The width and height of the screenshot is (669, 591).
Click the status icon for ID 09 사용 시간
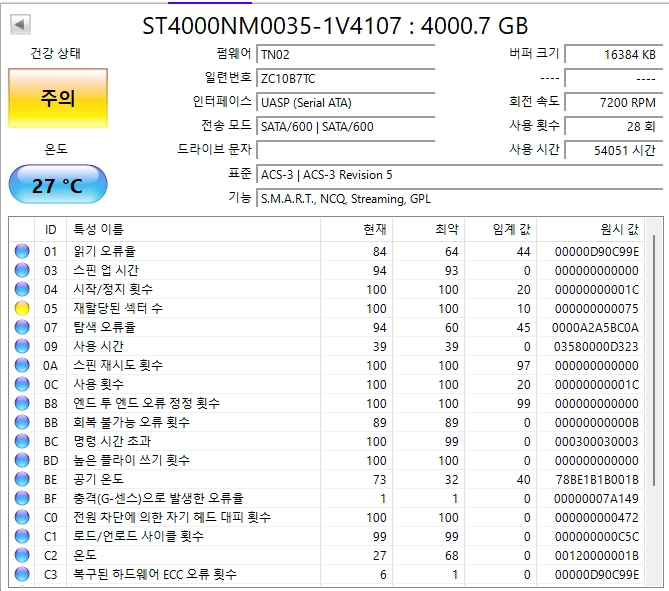(22, 346)
